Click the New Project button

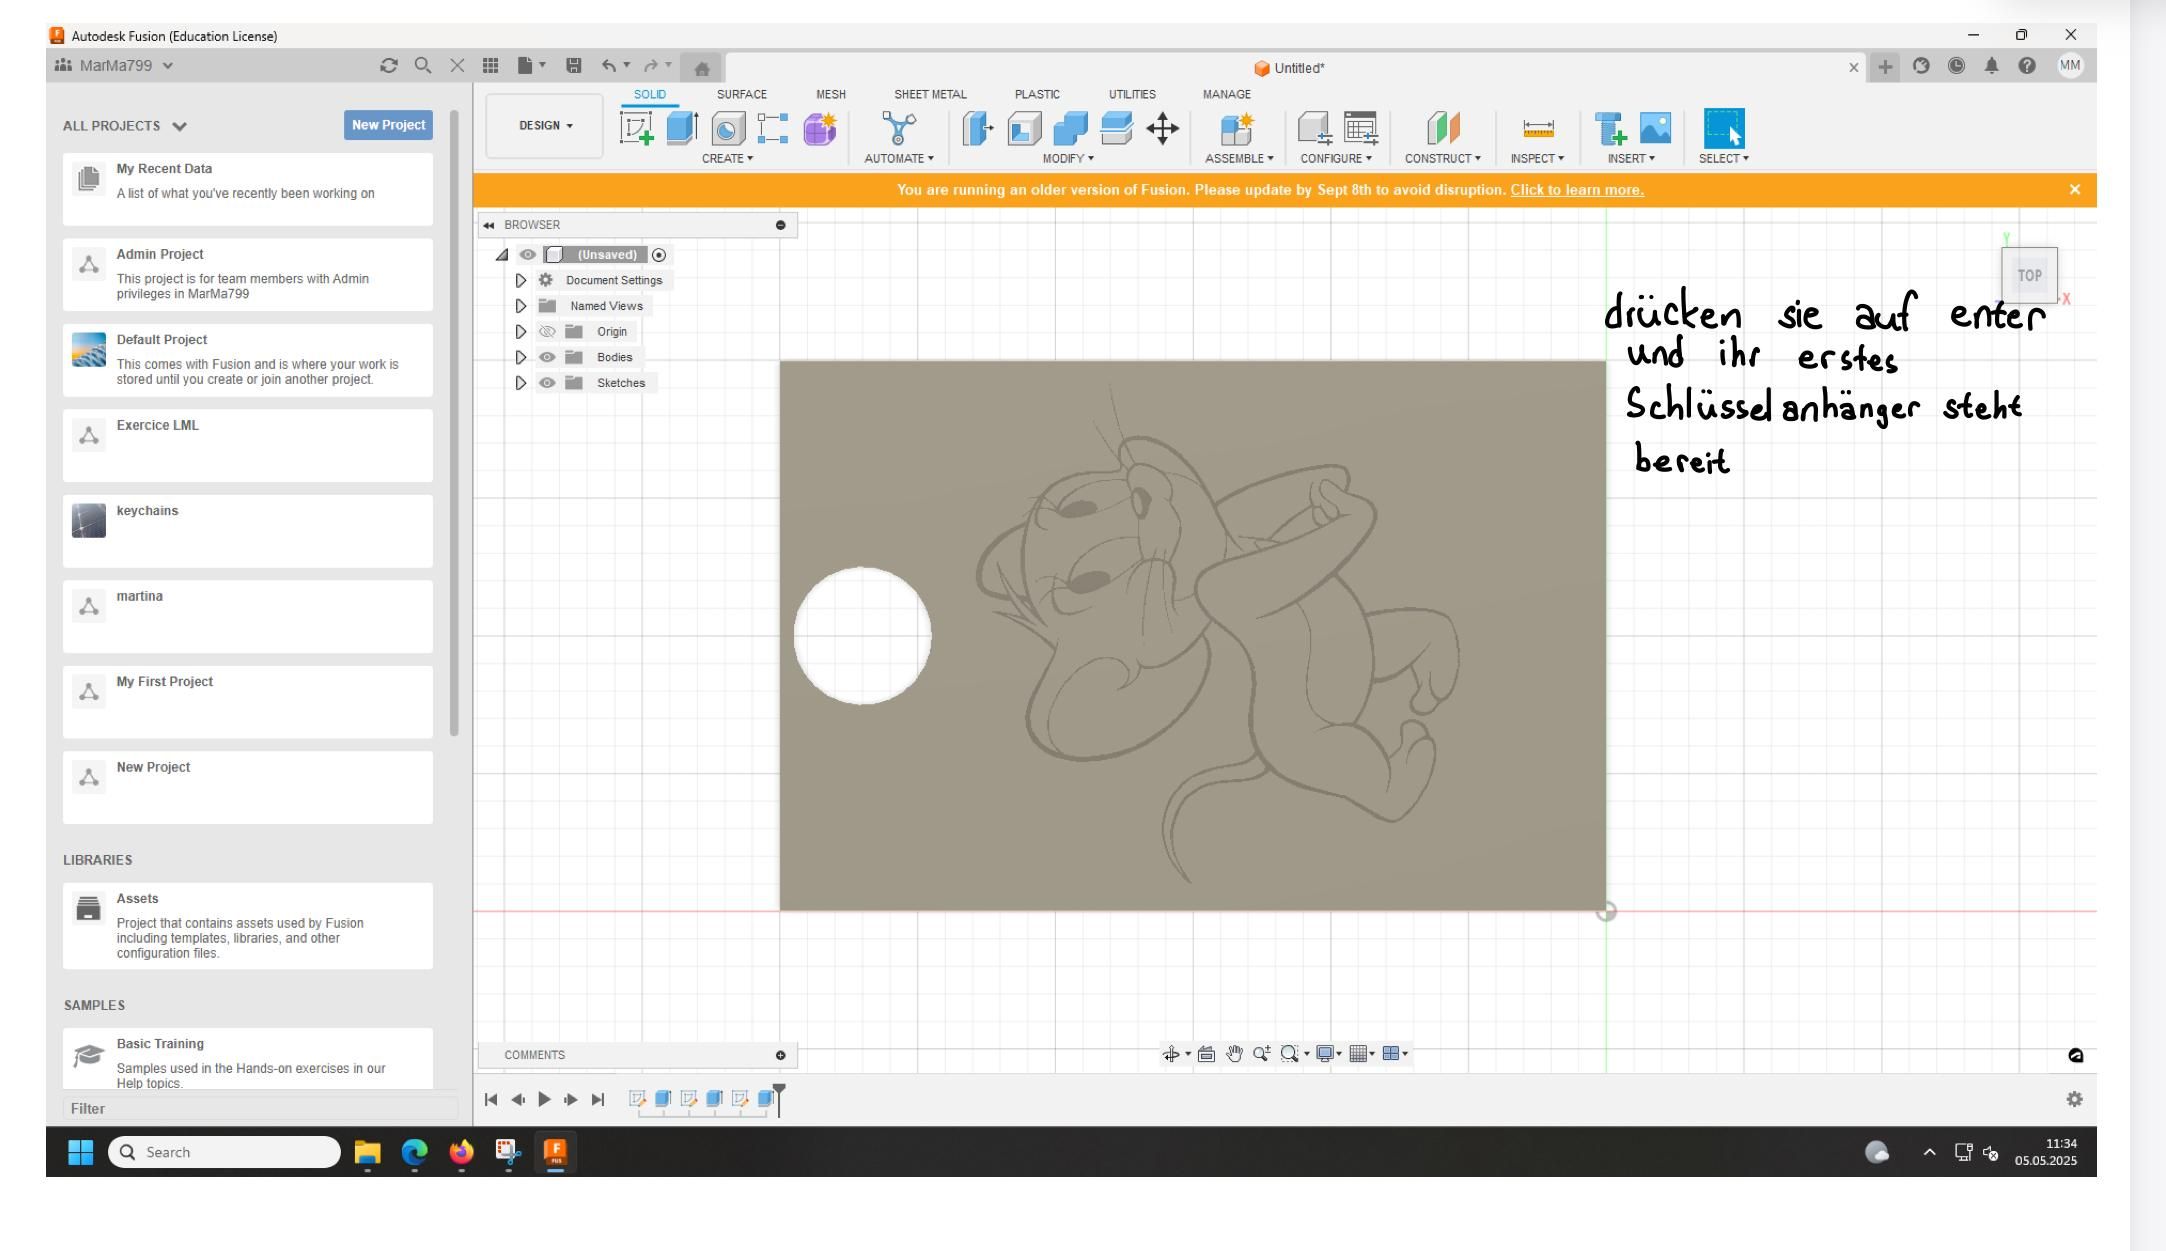pyautogui.click(x=388, y=125)
